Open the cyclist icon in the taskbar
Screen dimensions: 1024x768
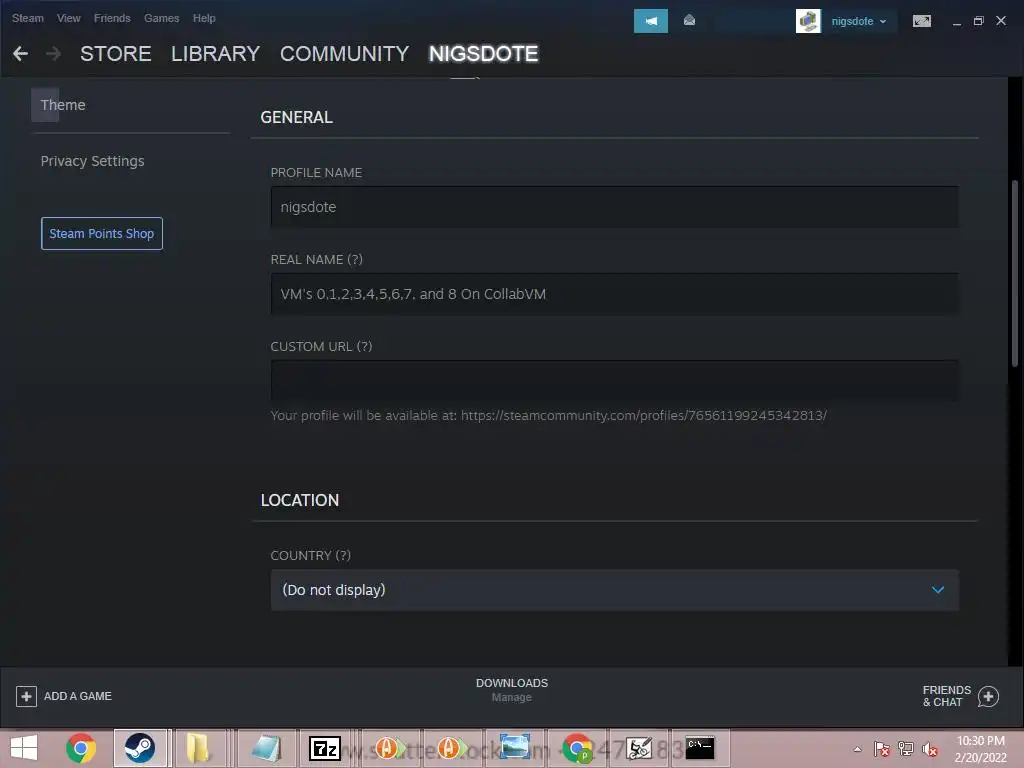(639, 748)
